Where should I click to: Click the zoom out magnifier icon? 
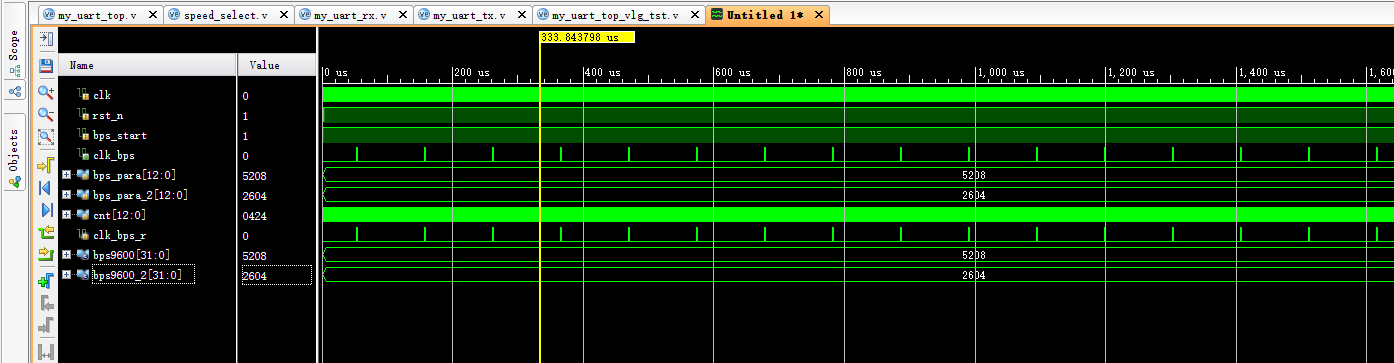coord(45,114)
